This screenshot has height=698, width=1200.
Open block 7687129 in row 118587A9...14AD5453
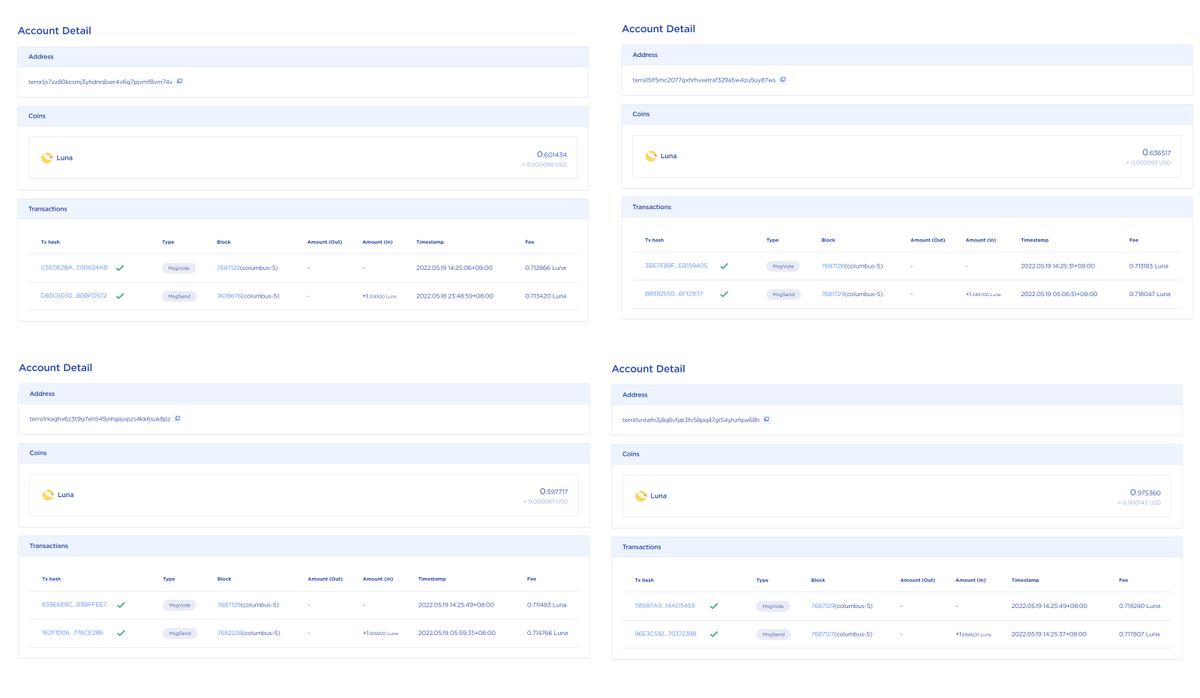pos(822,606)
